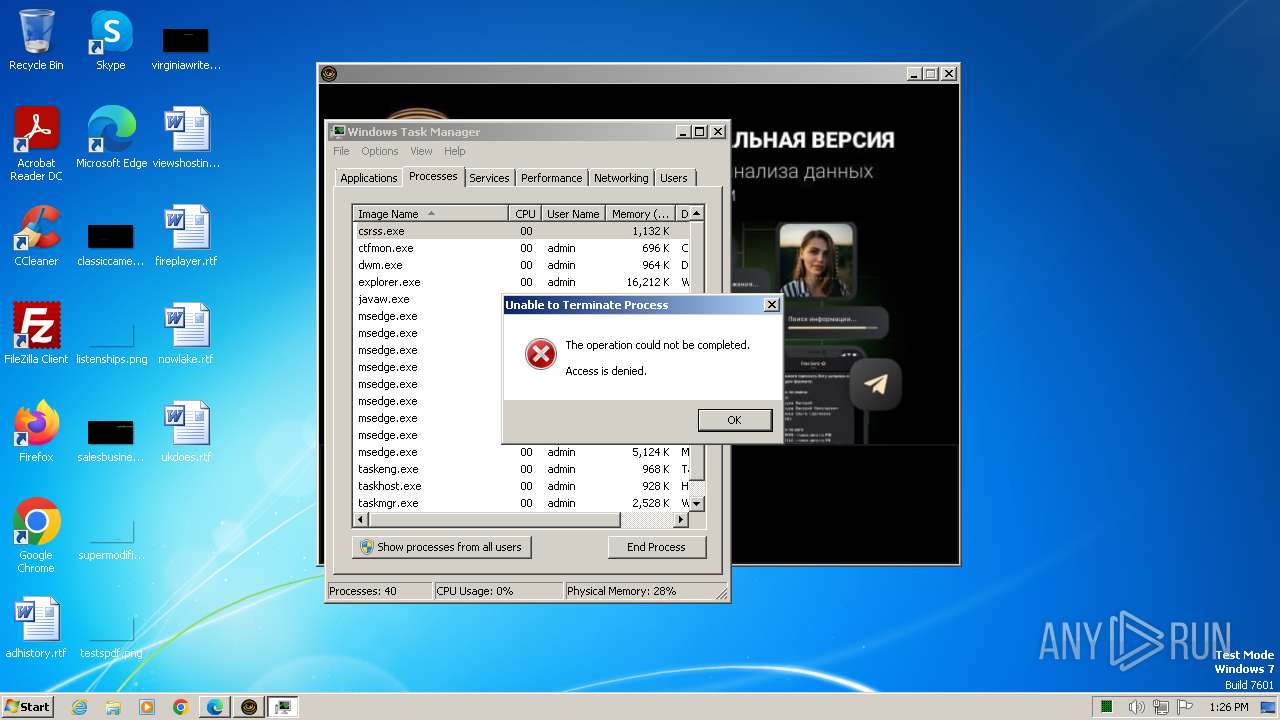Click horizontal scrollbar left arrow in process list

tap(361, 520)
